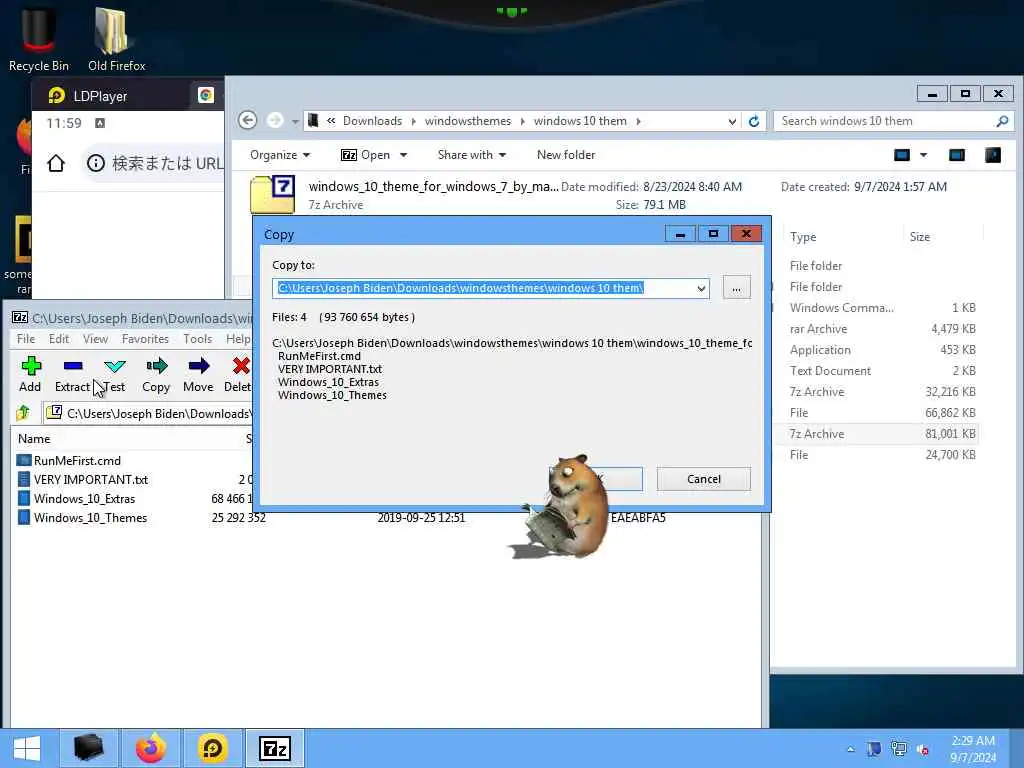Open the Favorites menu in 7-Zip
This screenshot has height=768, width=1024.
[145, 339]
